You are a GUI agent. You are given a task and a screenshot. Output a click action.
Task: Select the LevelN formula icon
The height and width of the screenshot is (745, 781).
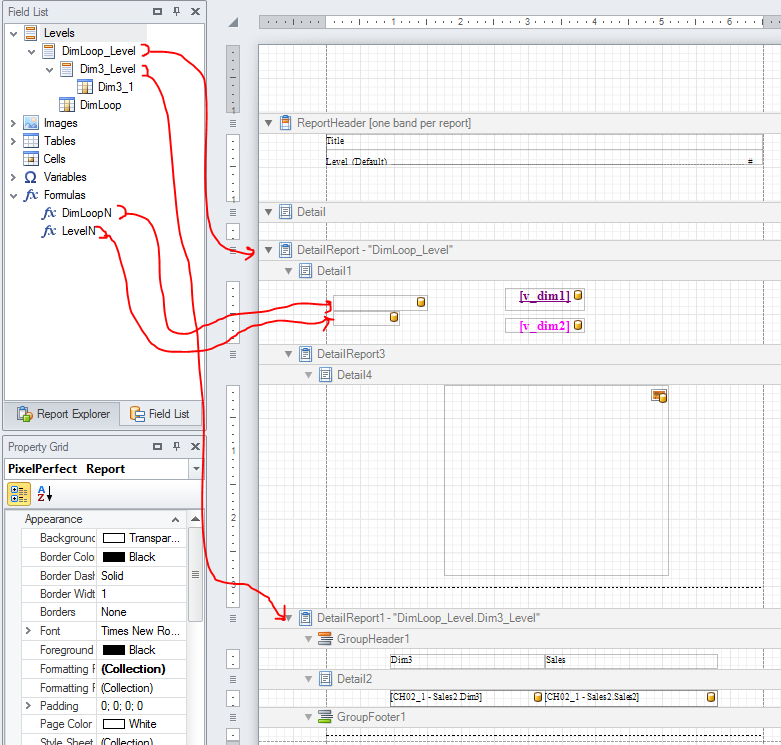49,231
